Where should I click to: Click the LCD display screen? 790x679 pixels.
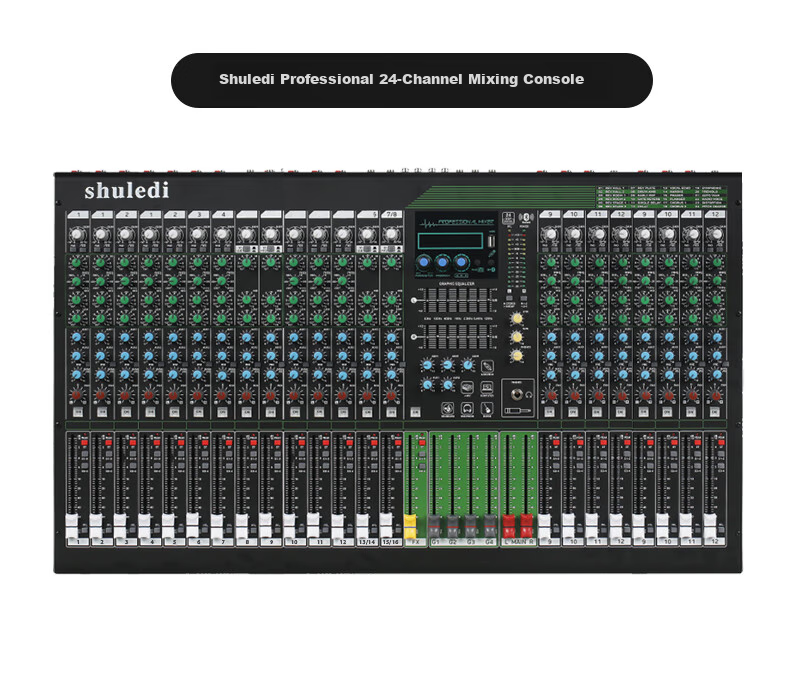(450, 240)
